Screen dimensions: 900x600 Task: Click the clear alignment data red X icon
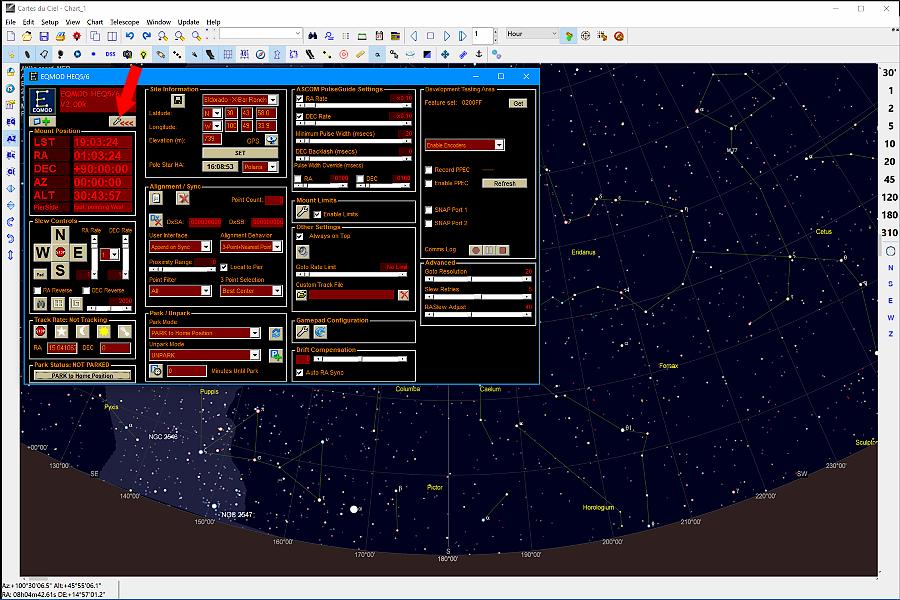pos(183,199)
